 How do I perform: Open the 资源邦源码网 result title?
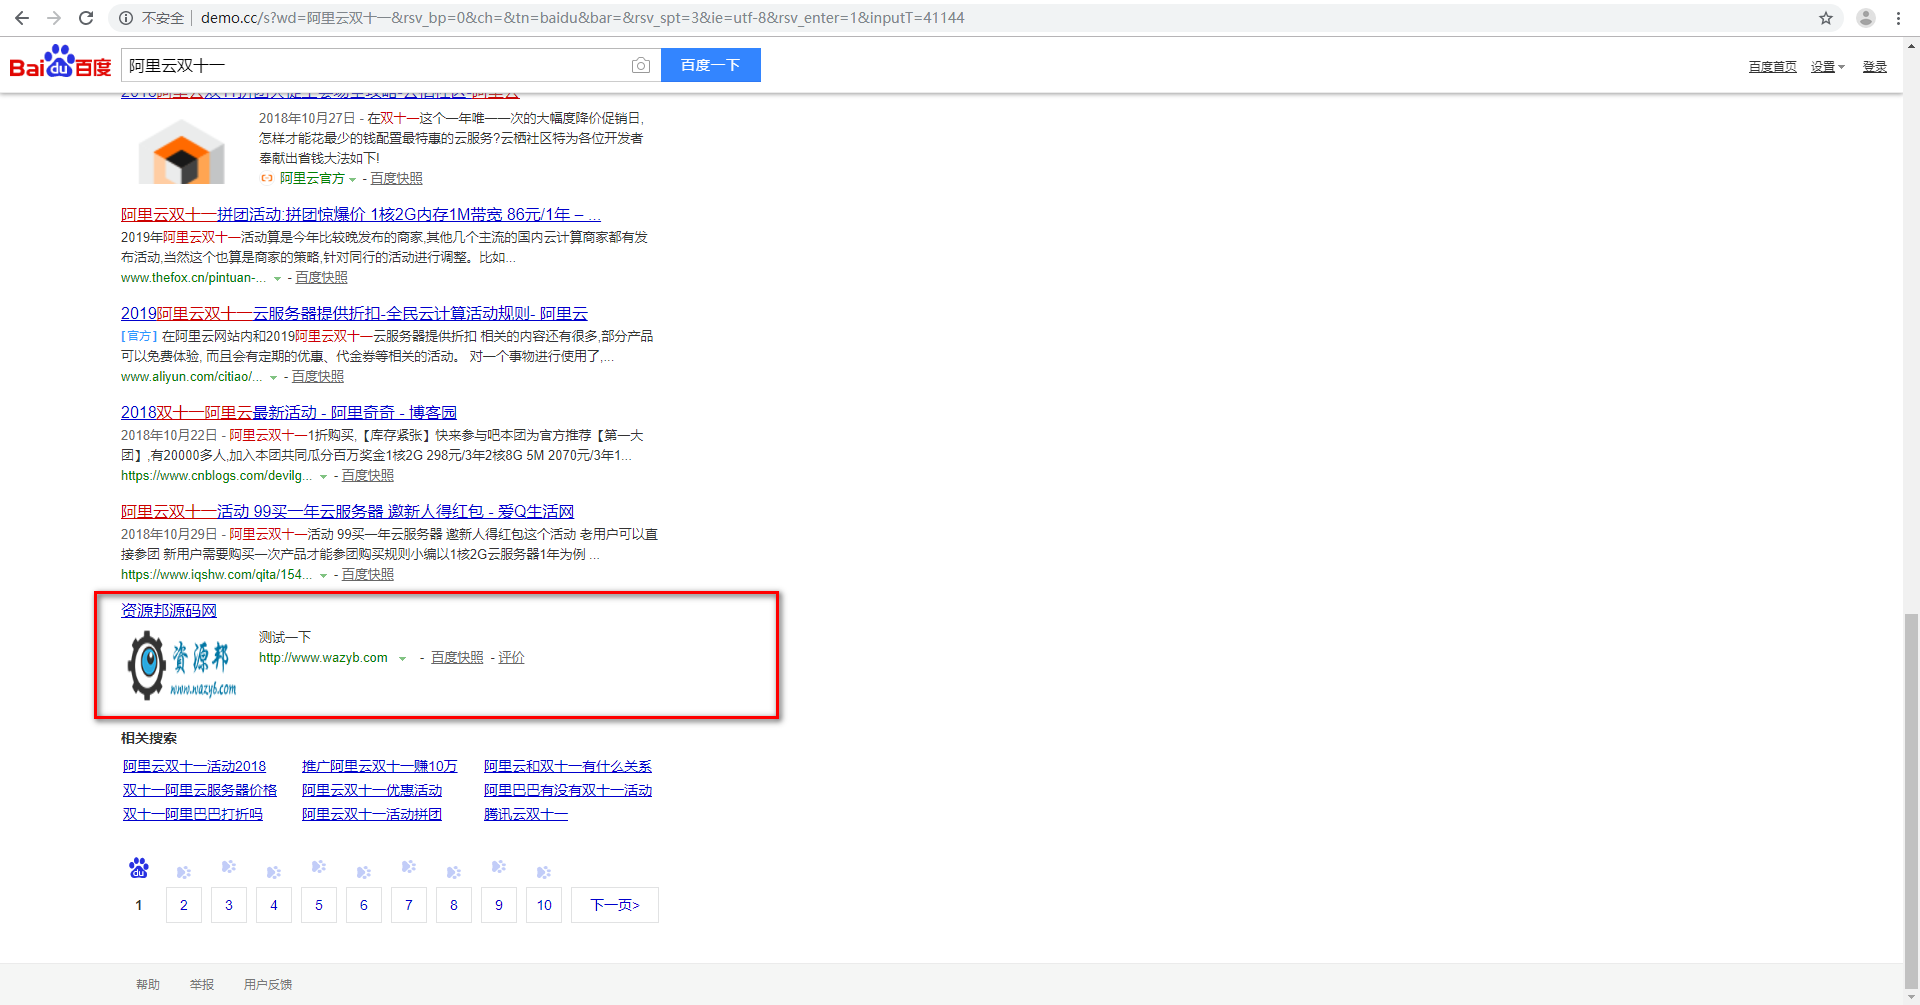click(x=169, y=610)
